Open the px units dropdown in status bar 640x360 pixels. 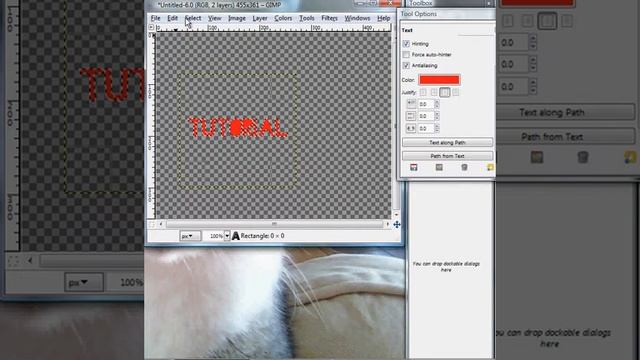click(190, 236)
